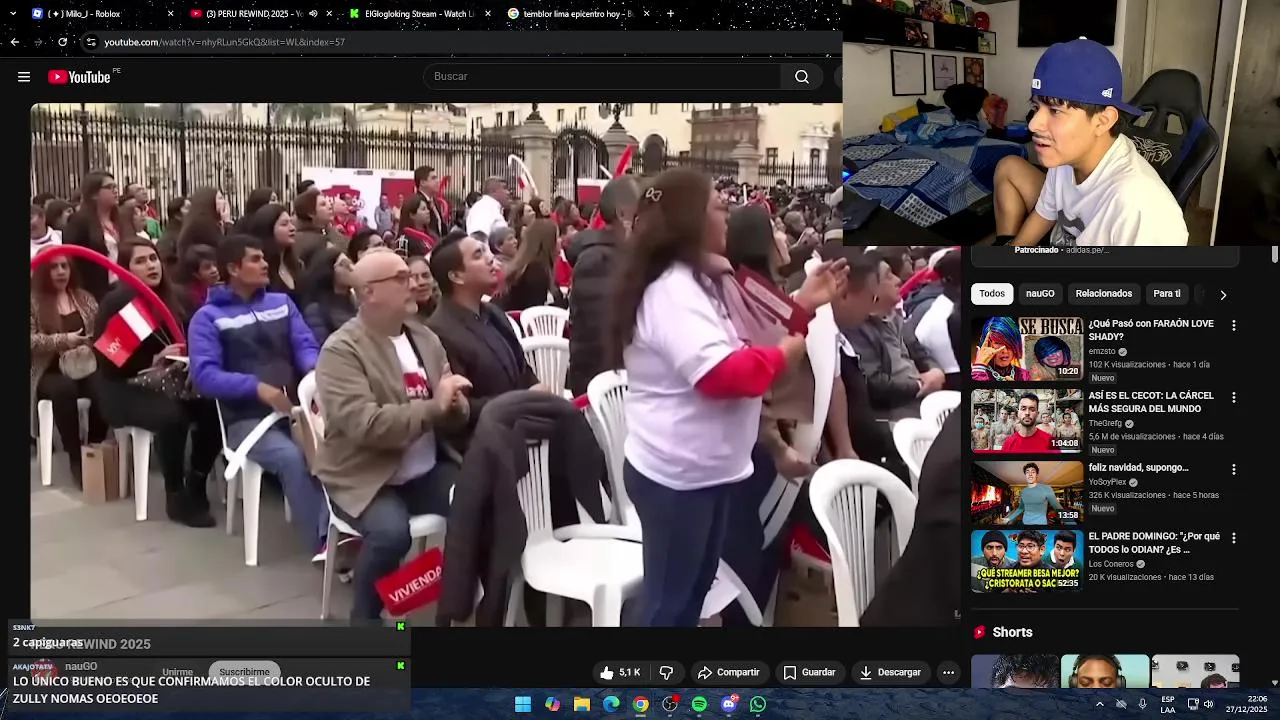Open options for feliz navidad video
This screenshot has height=720, width=1280.
pos(1233,469)
